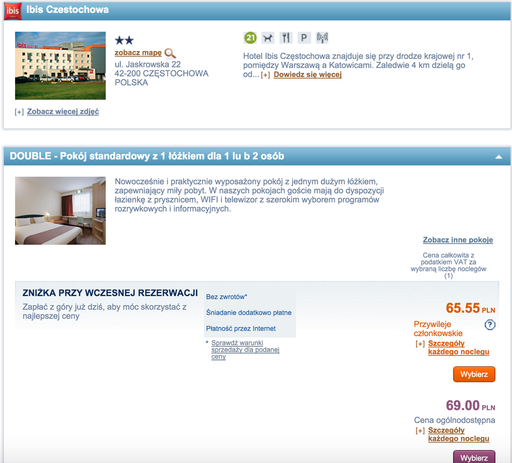Image resolution: width=512 pixels, height=463 pixels.
Task: Click the magnifier icon next to zobacz mapę
Action: [x=170, y=53]
